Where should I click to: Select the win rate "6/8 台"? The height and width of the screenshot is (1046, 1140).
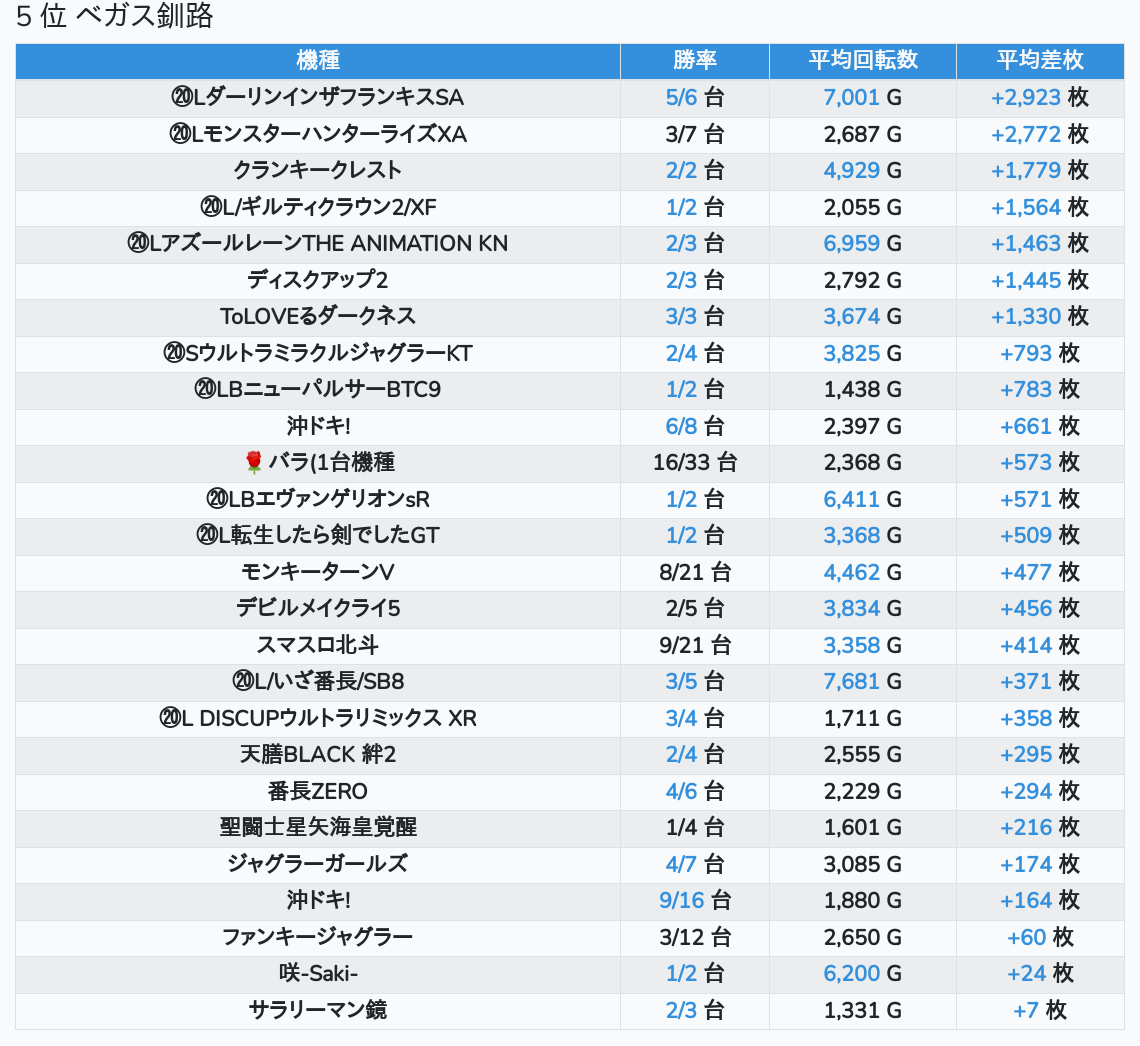(695, 426)
